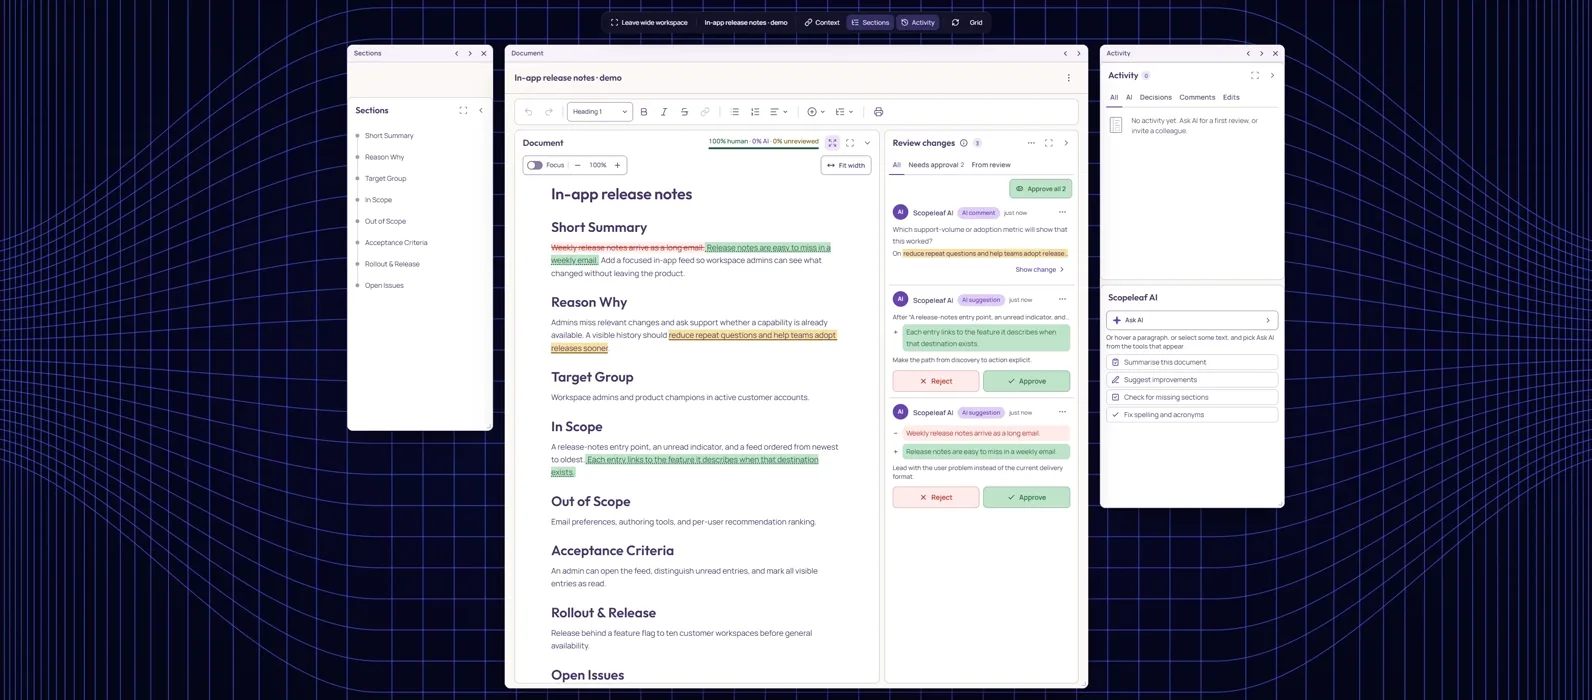
Task: Insert a bulleted list
Action: click(735, 112)
